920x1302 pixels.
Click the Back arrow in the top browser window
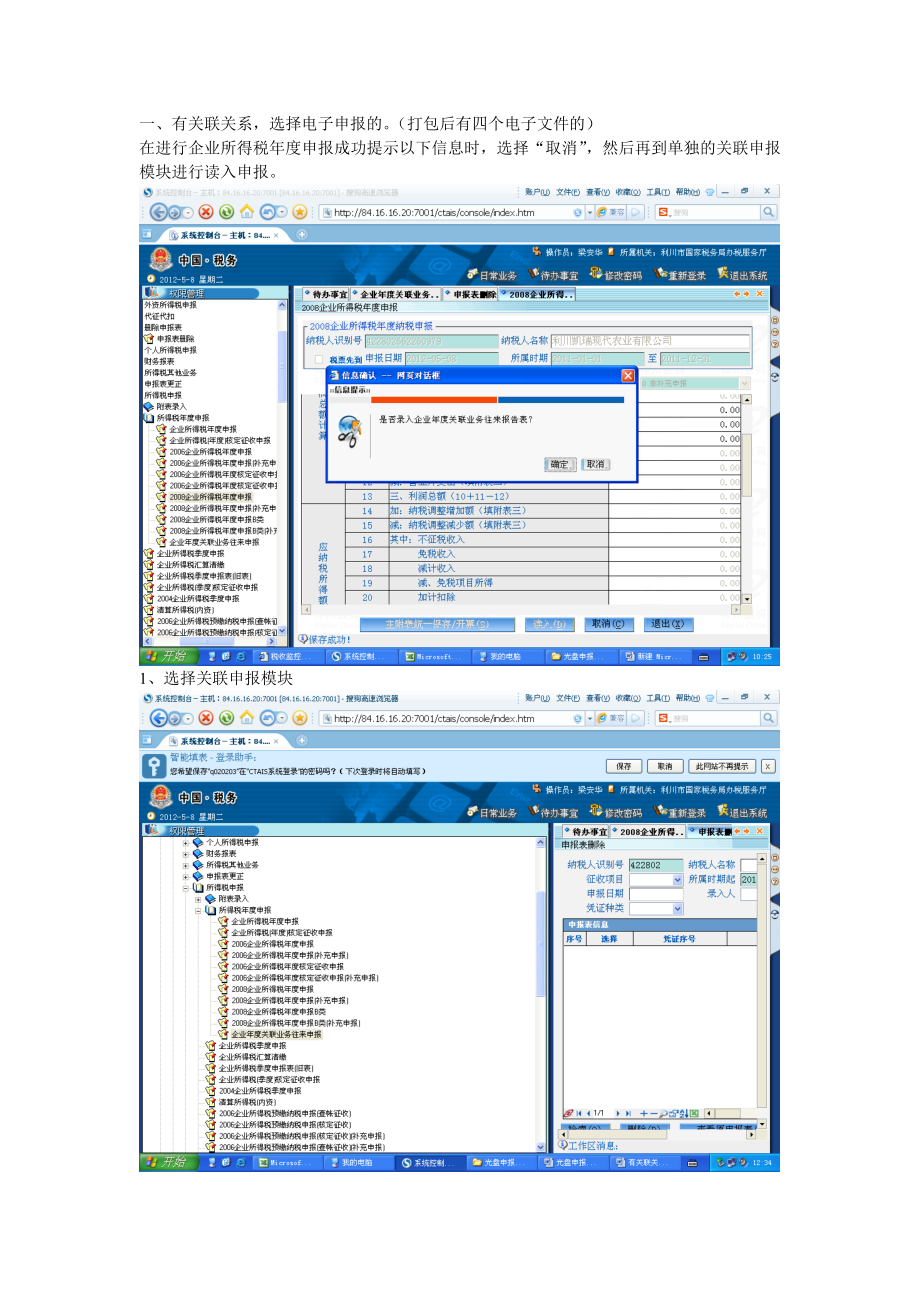point(158,212)
